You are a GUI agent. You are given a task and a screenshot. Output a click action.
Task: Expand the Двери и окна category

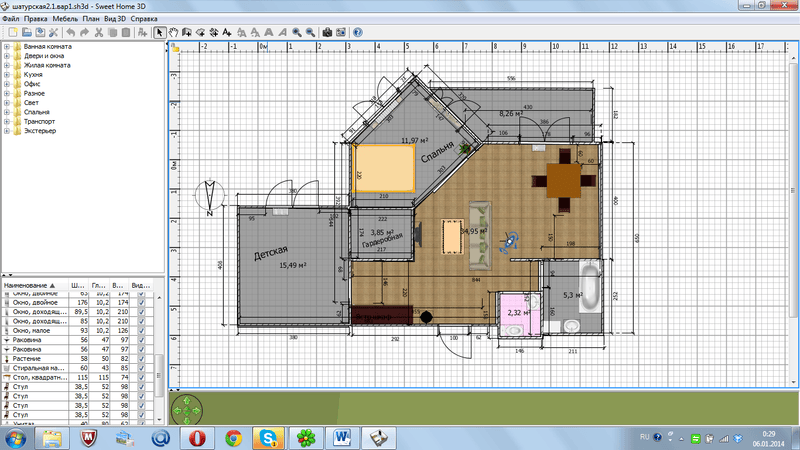tap(7, 56)
